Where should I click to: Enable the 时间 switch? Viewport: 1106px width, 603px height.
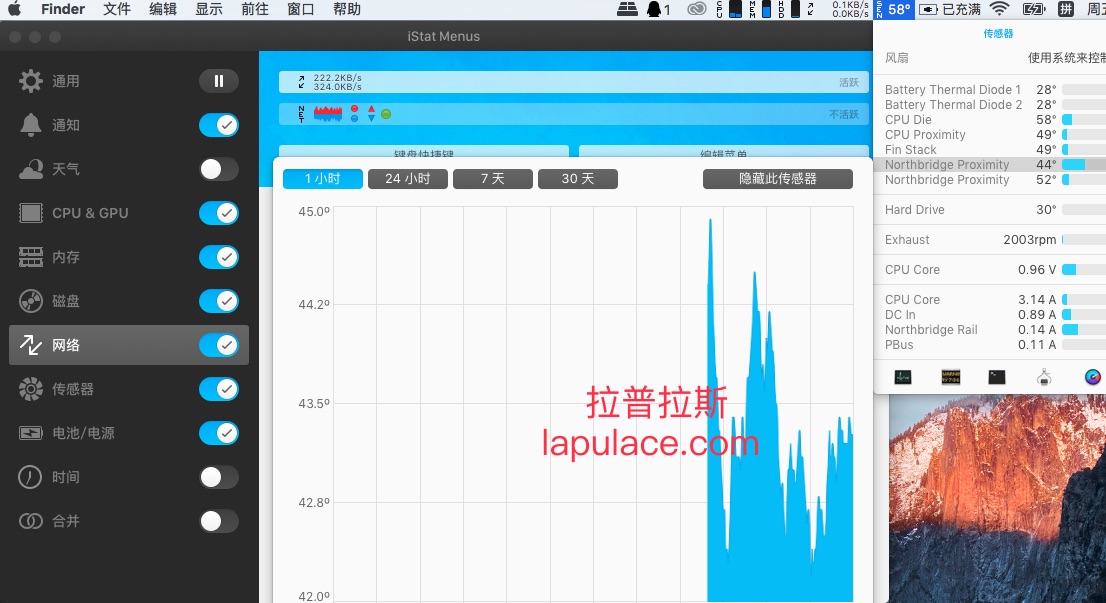219,477
